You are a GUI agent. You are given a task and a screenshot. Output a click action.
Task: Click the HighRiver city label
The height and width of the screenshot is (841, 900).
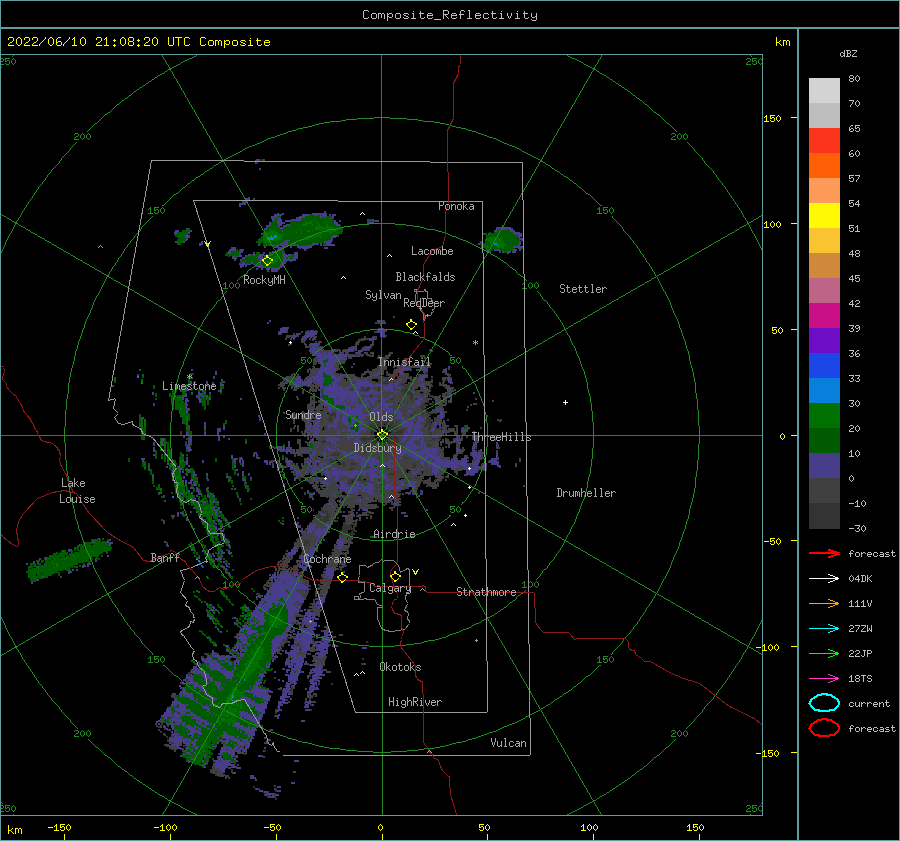pos(415,702)
